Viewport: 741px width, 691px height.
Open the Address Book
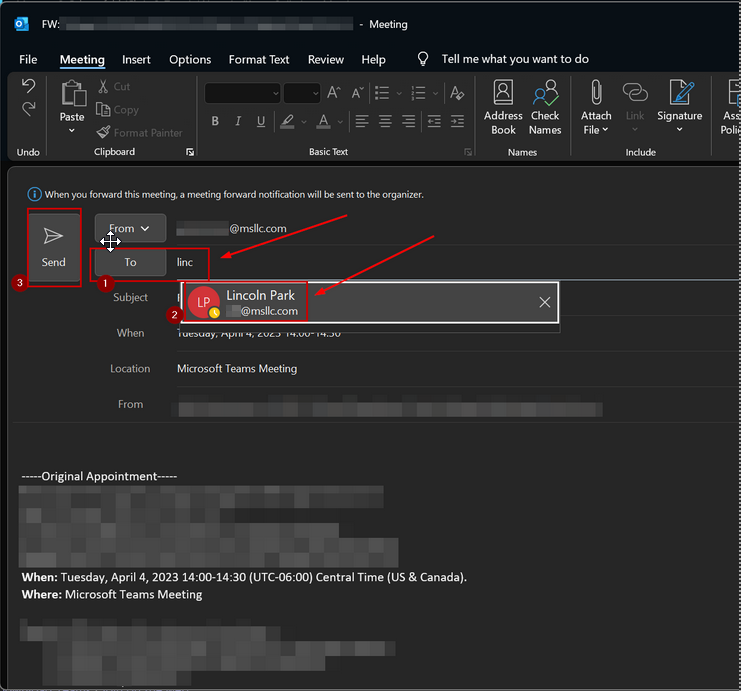[503, 108]
